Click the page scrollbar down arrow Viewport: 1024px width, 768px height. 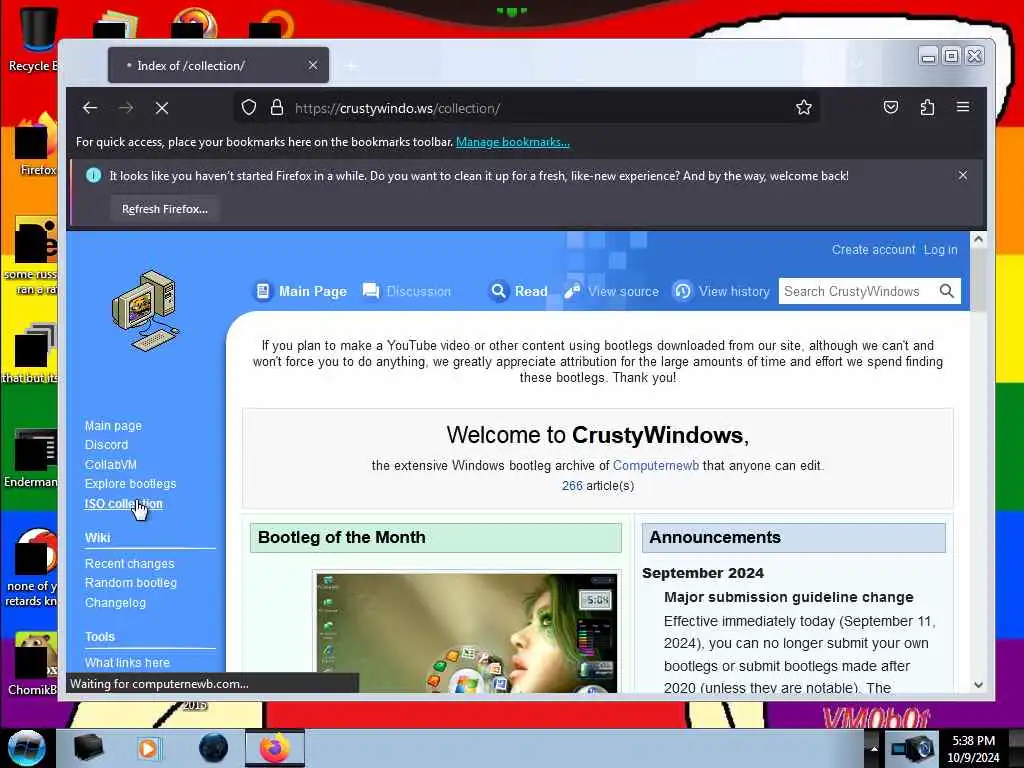tap(978, 684)
